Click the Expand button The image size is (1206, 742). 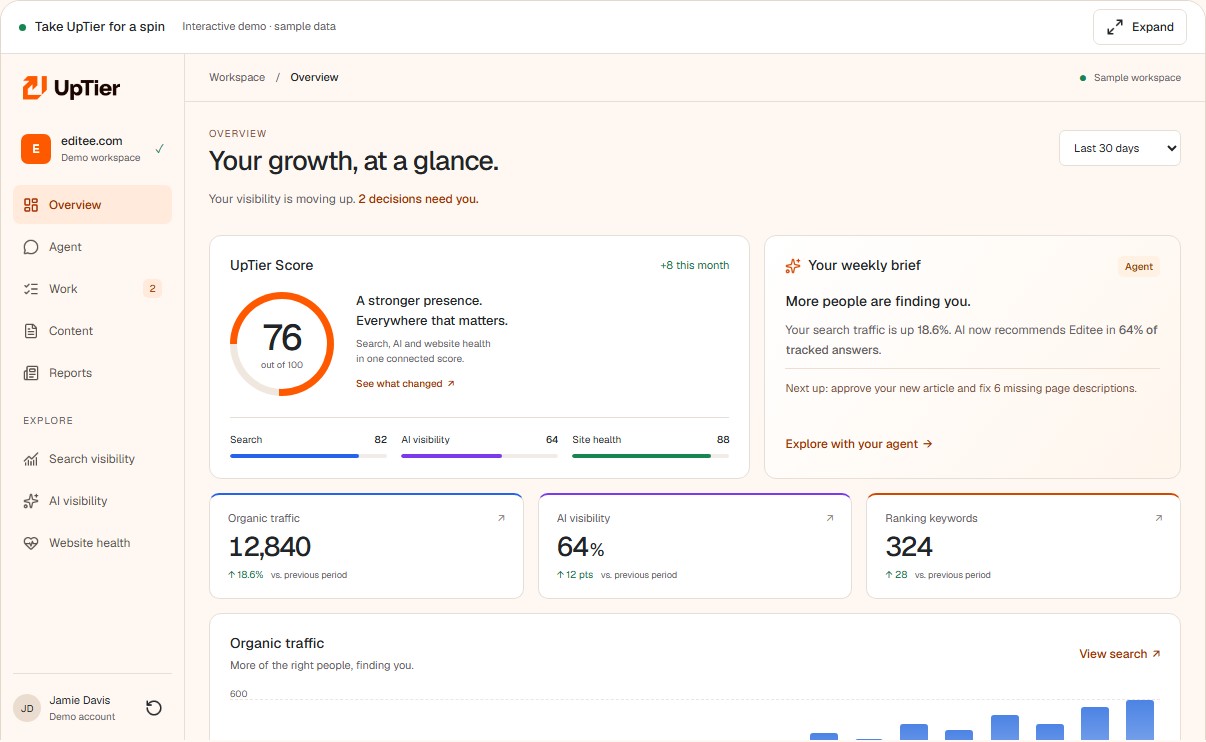[x=1140, y=28]
